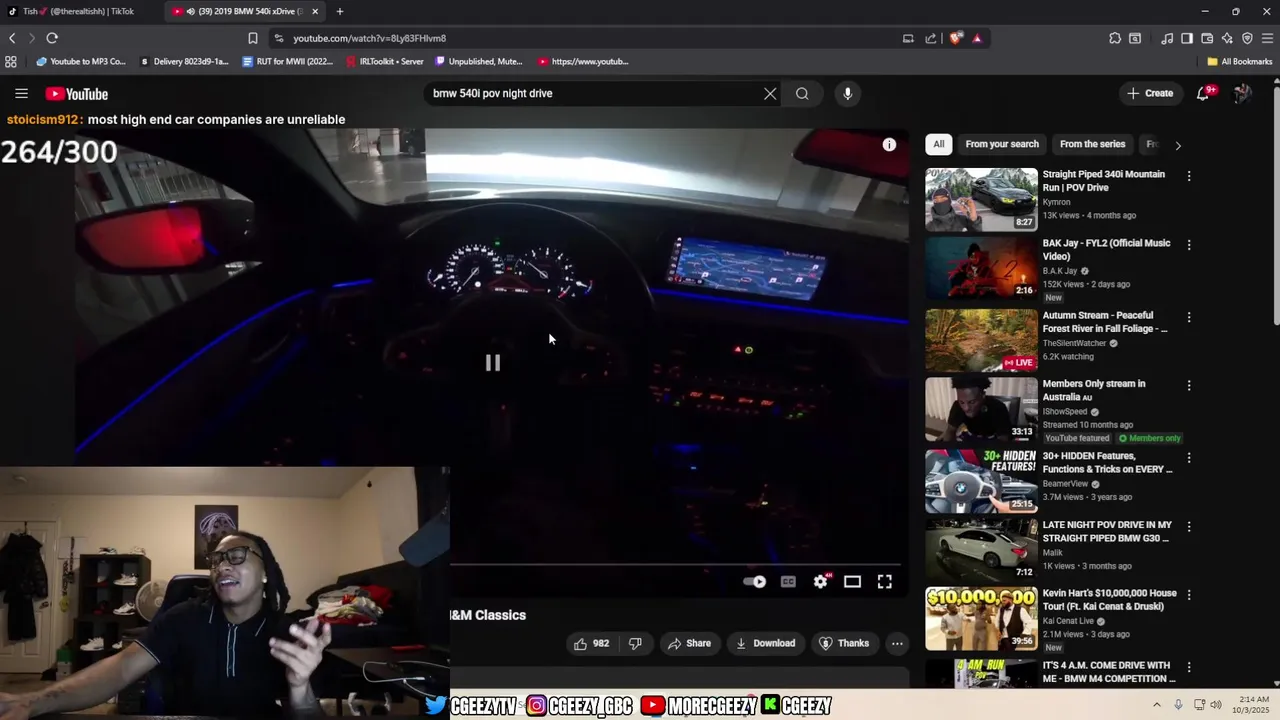Open Brave Wallet icon

click(x=1207, y=38)
